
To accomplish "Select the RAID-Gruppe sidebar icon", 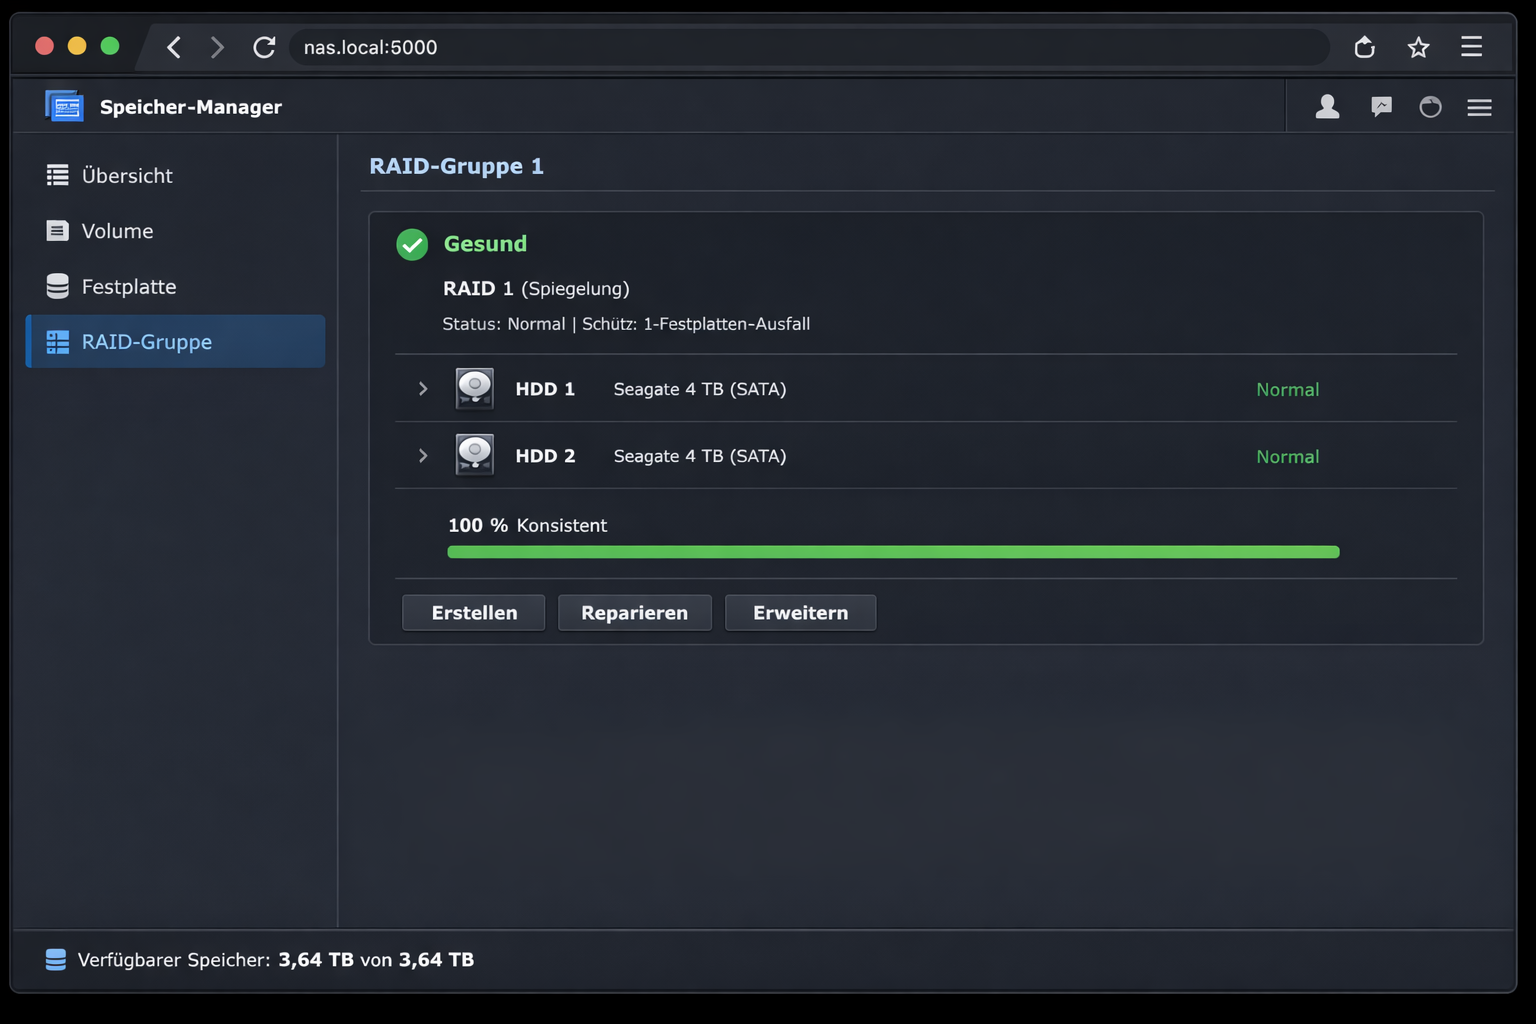I will (57, 341).
